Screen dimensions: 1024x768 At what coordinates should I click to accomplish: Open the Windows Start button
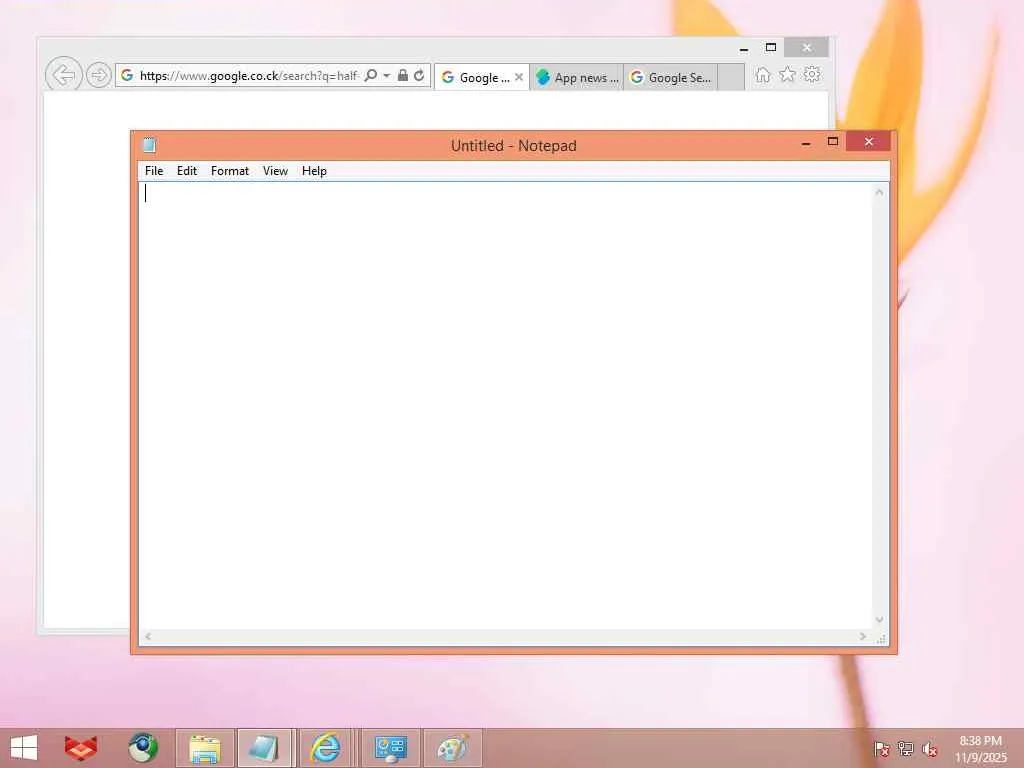tap(24, 748)
